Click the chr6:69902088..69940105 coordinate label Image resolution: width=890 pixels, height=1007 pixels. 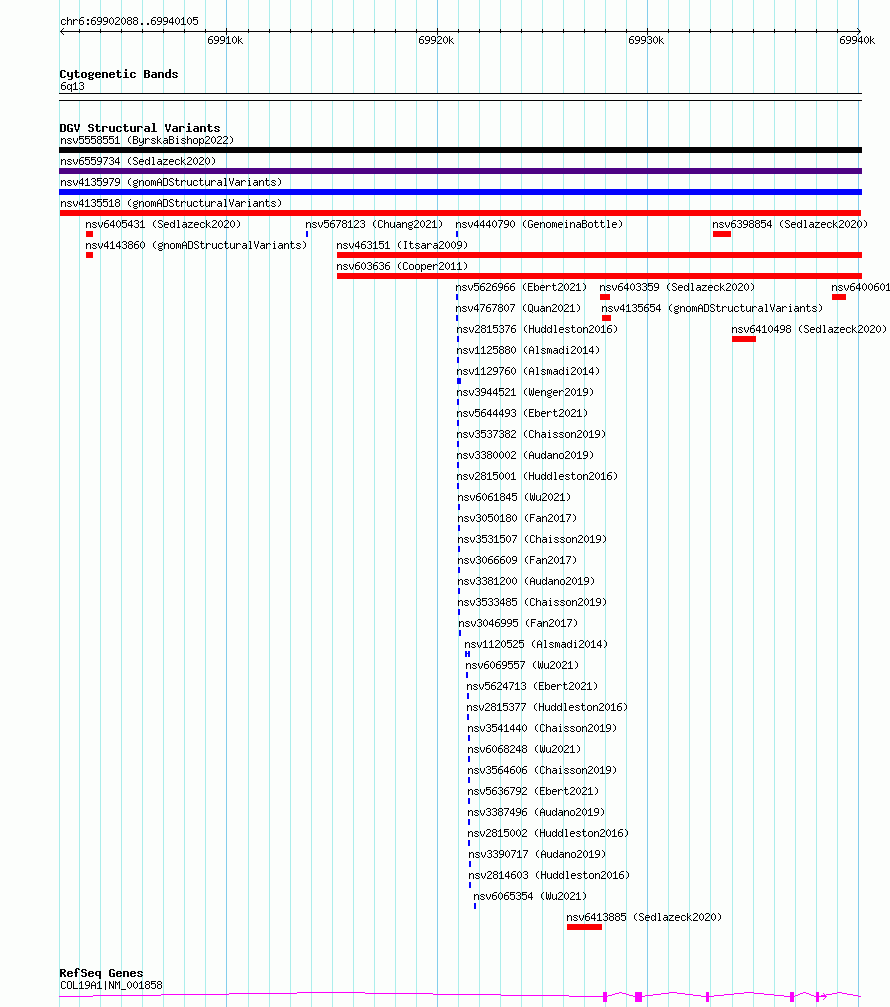[129, 21]
